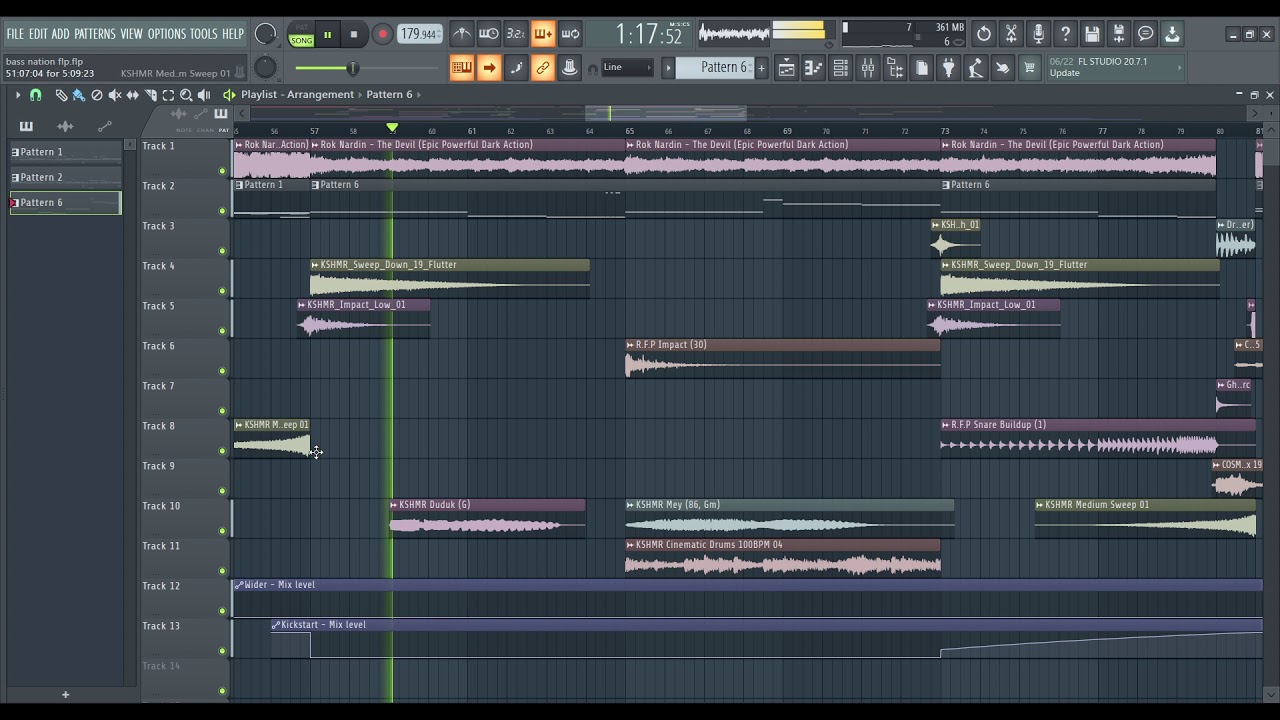Select the delete tool
The width and height of the screenshot is (1280, 720).
97,95
